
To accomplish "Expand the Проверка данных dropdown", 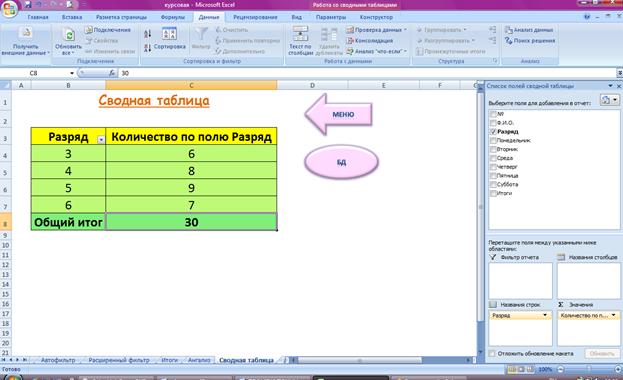I will 405,30.
